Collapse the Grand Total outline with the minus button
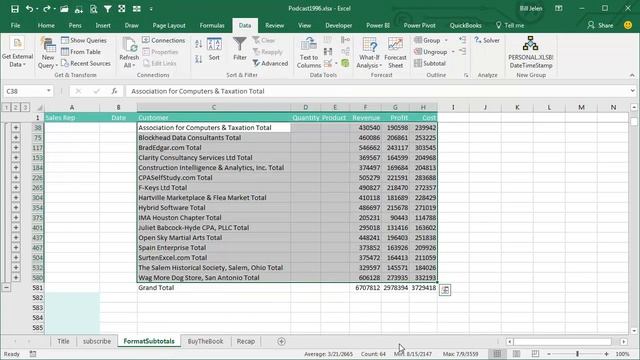 click(x=6, y=287)
